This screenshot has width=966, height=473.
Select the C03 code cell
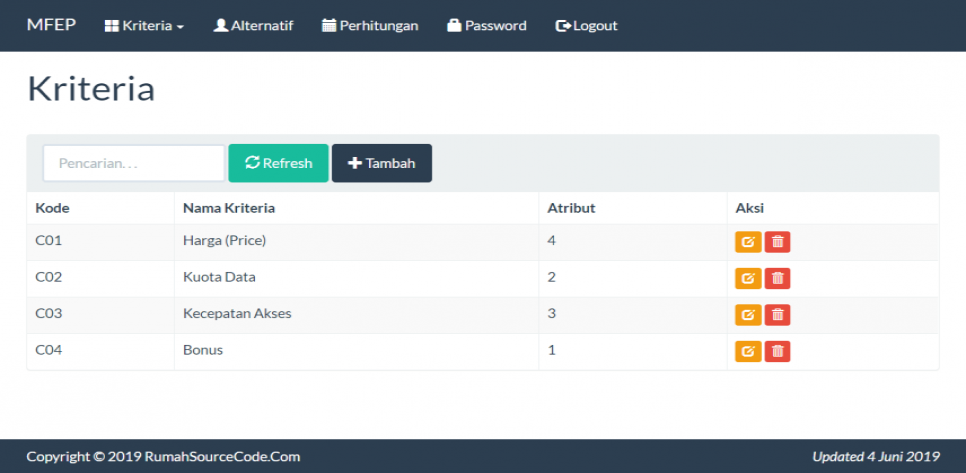(49, 314)
